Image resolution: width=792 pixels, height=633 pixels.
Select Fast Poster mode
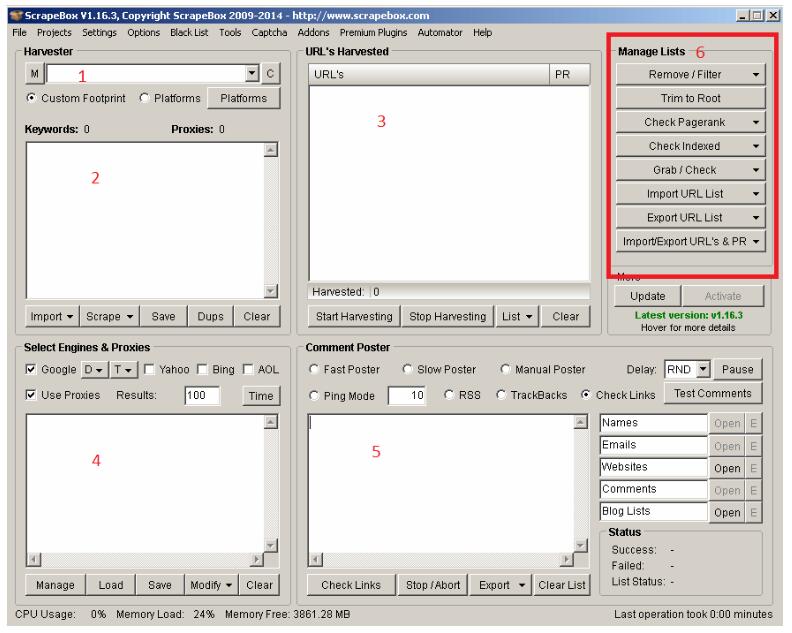tap(314, 369)
